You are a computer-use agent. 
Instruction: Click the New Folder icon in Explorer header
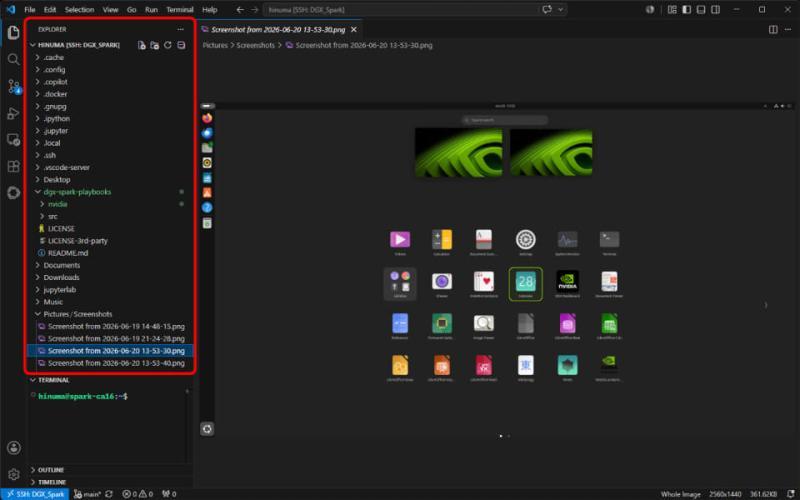click(x=155, y=45)
